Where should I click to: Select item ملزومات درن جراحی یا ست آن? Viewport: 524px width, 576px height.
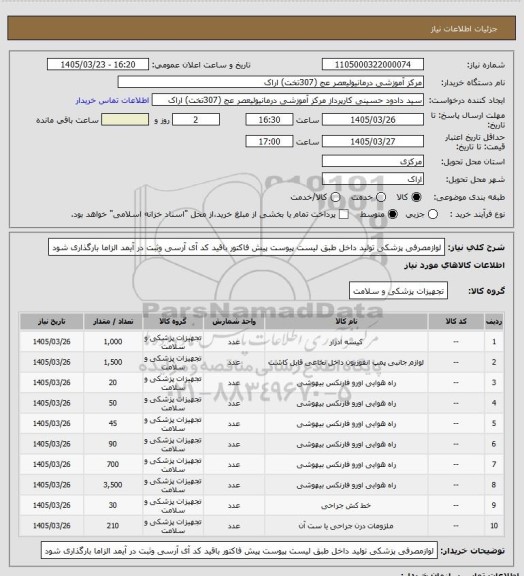click(346, 526)
